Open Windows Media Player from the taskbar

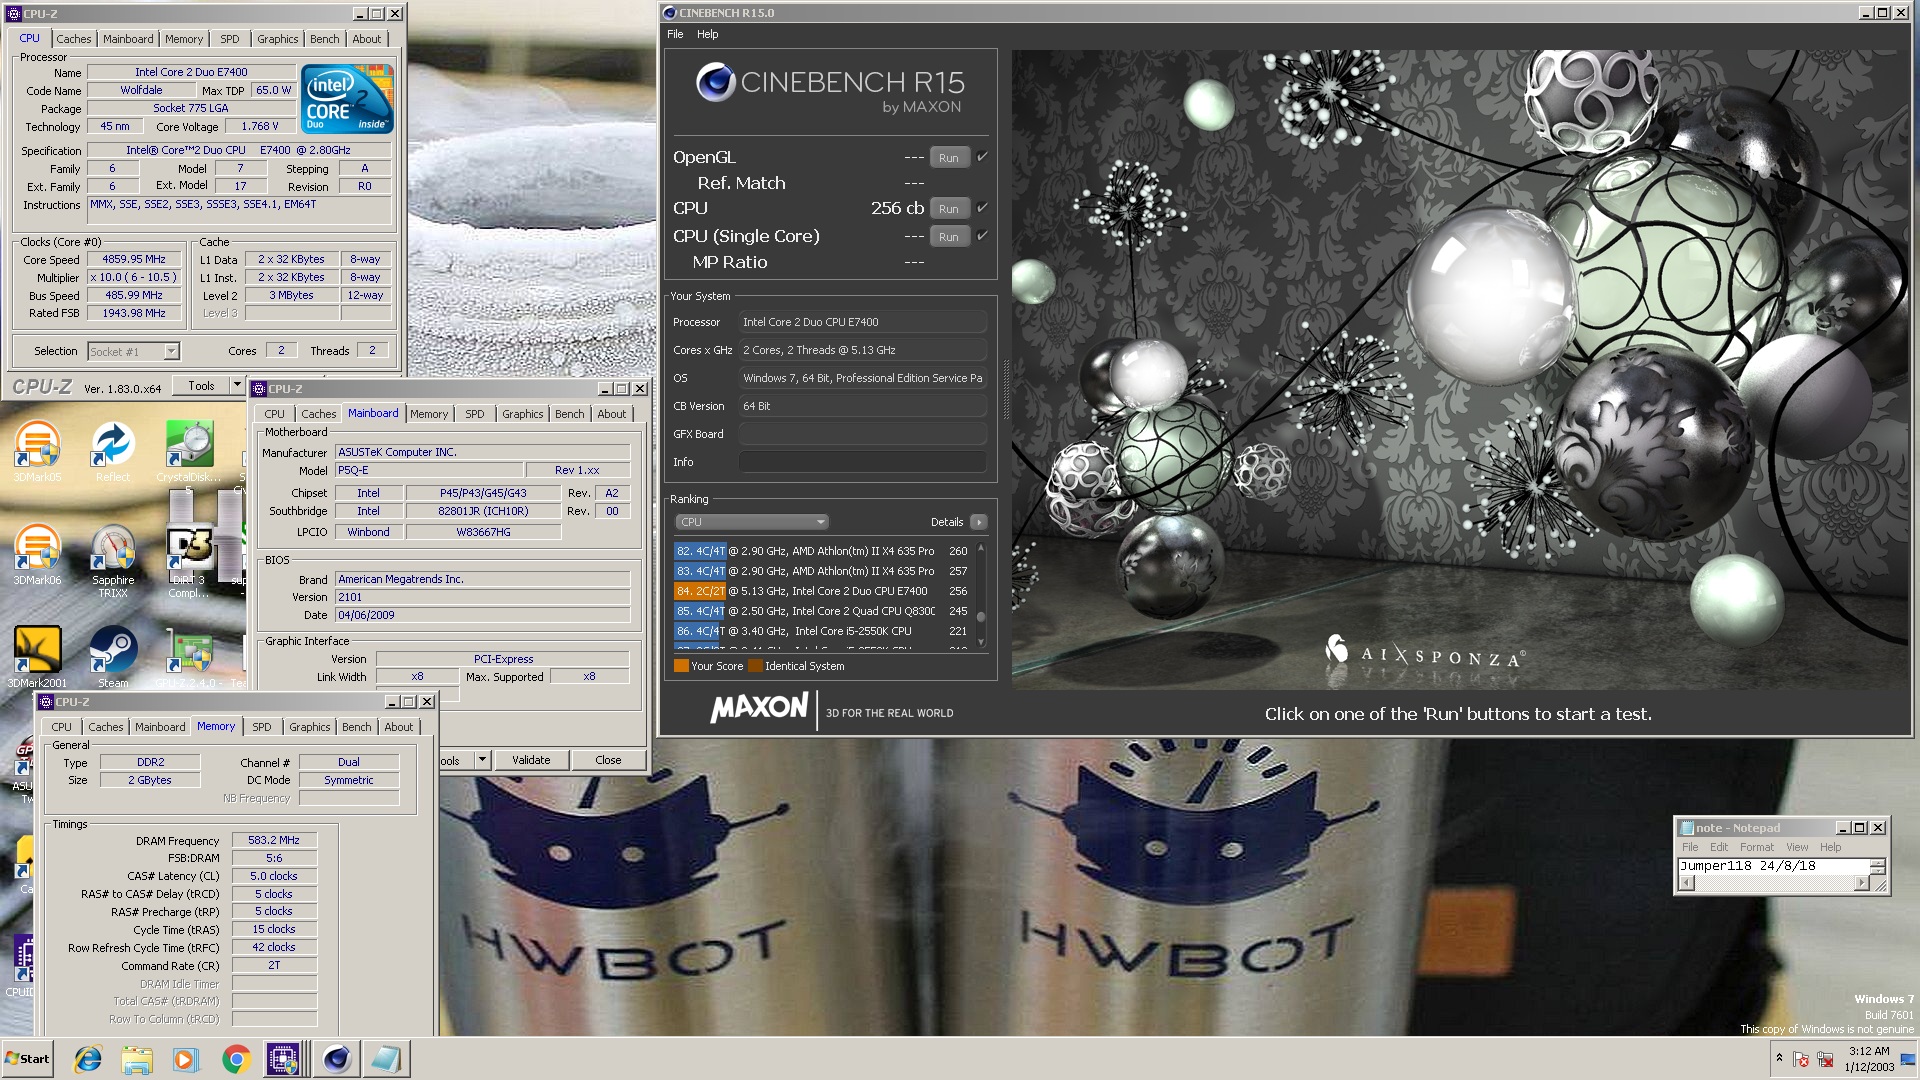point(186,1059)
